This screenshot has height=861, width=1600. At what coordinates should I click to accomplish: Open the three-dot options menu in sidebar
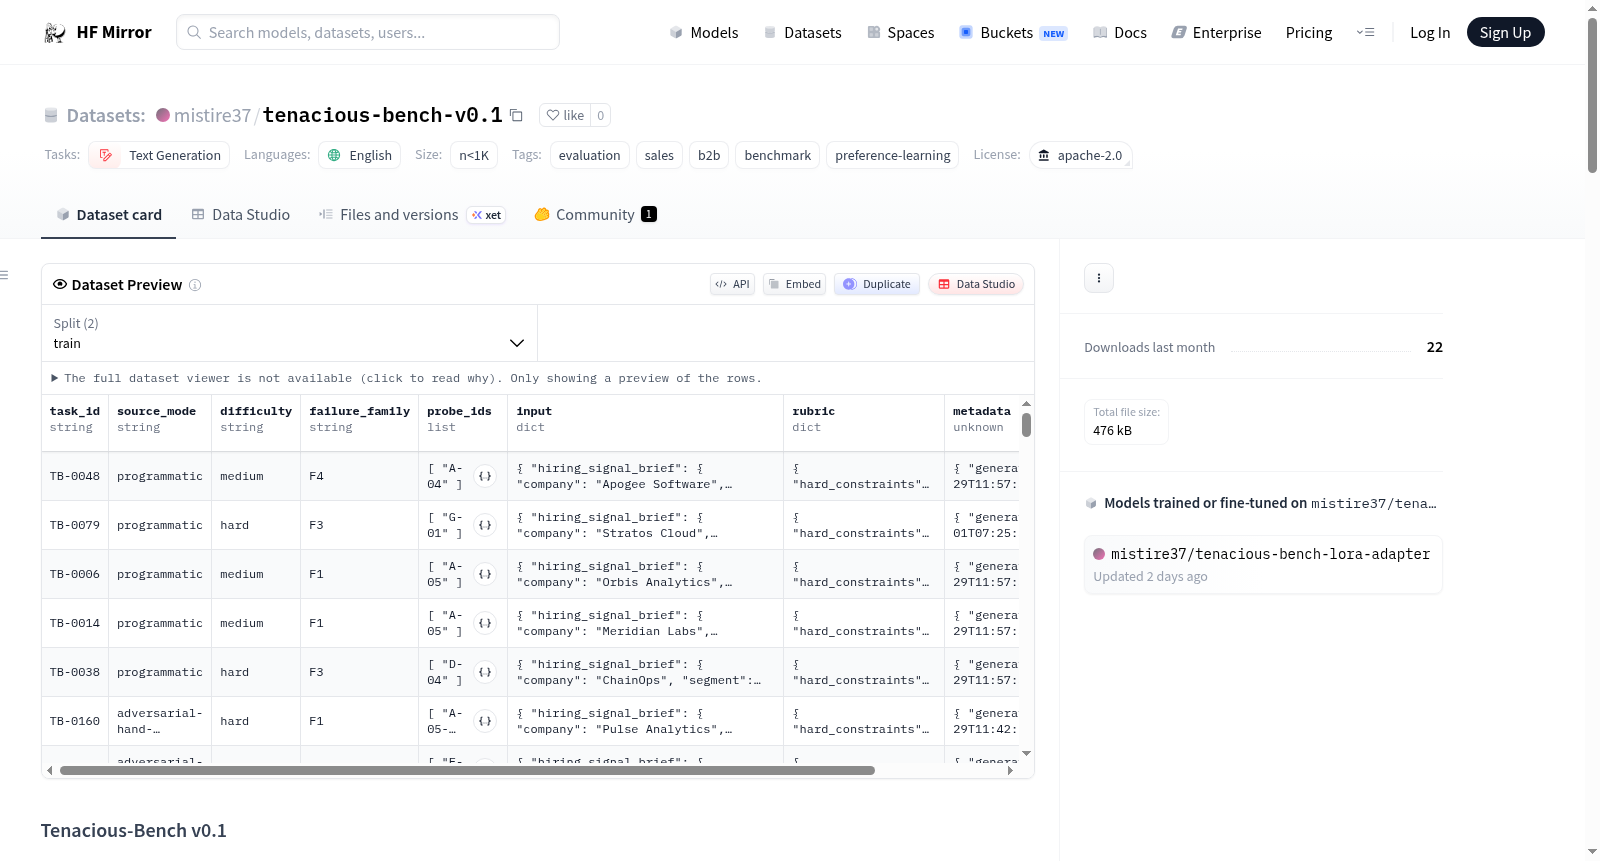coord(1099,278)
